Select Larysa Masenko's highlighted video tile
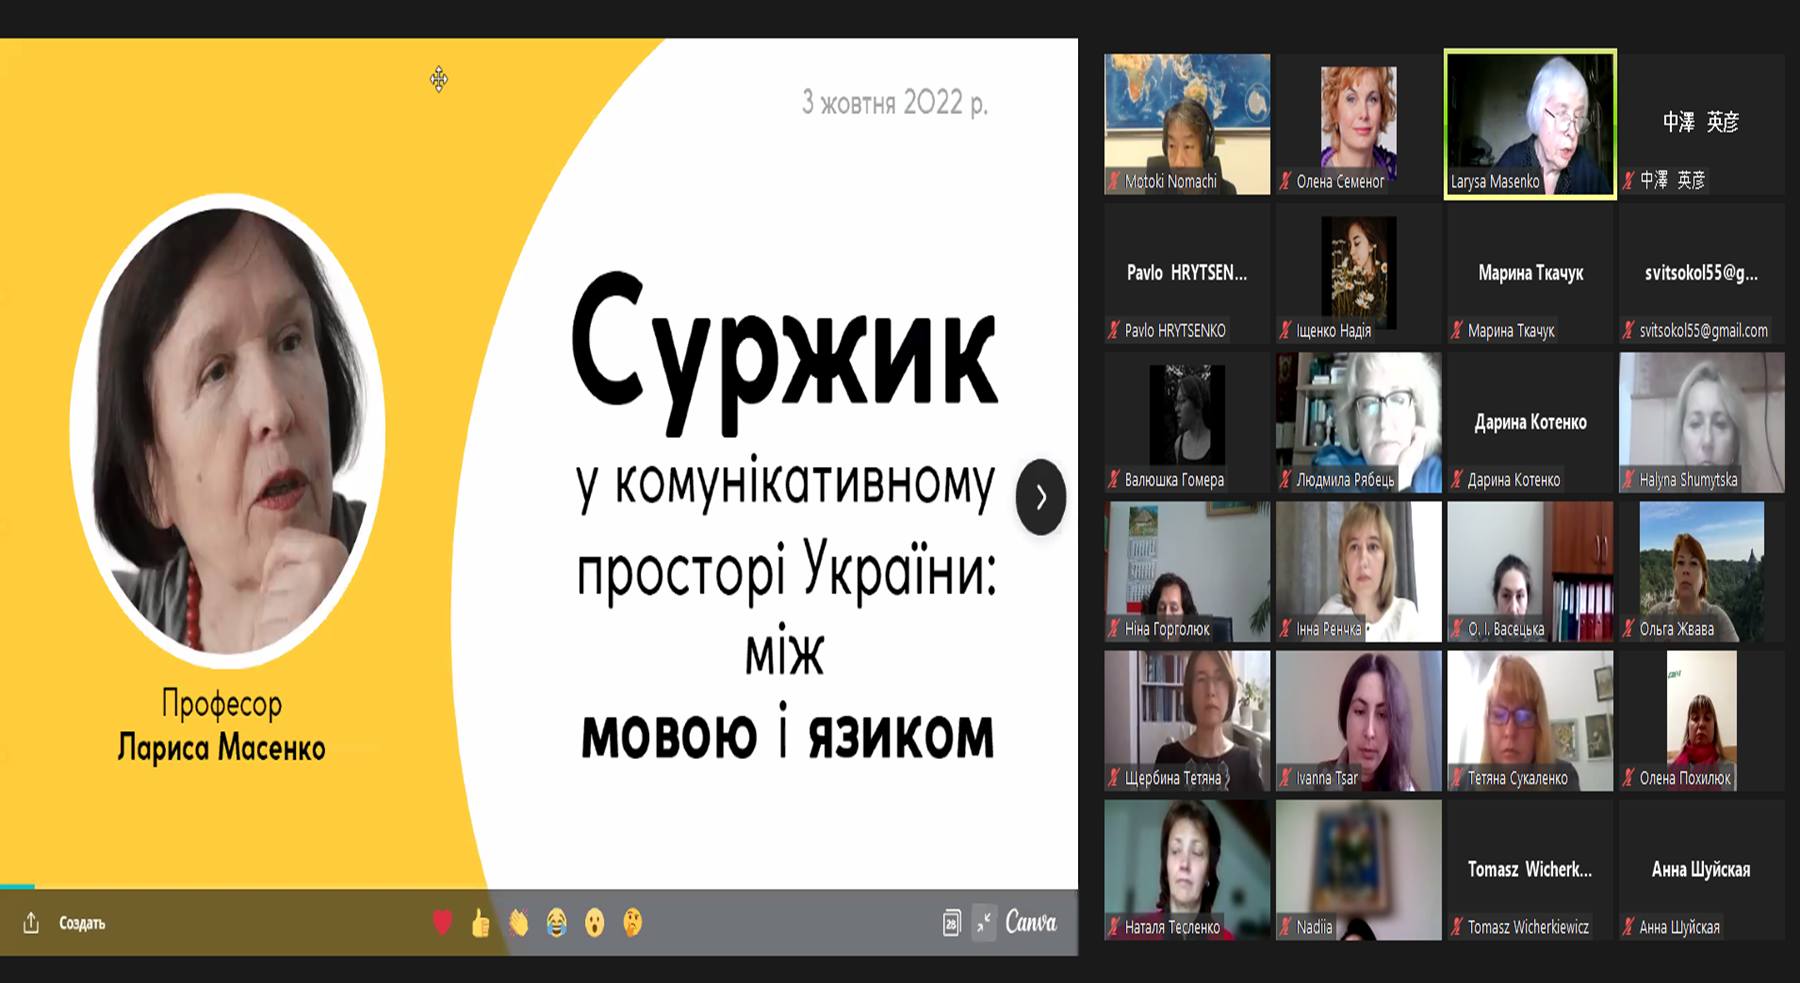The image size is (1800, 983). tap(1529, 124)
